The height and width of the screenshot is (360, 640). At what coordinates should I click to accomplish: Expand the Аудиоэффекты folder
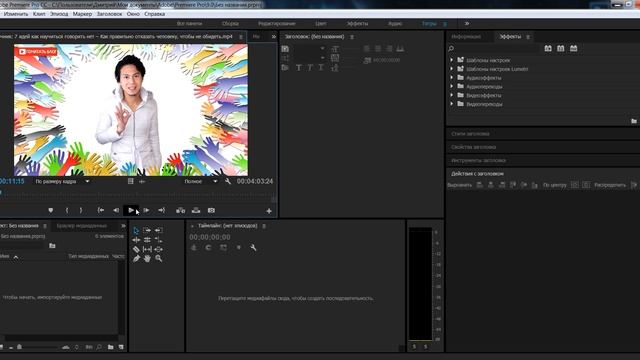point(451,78)
